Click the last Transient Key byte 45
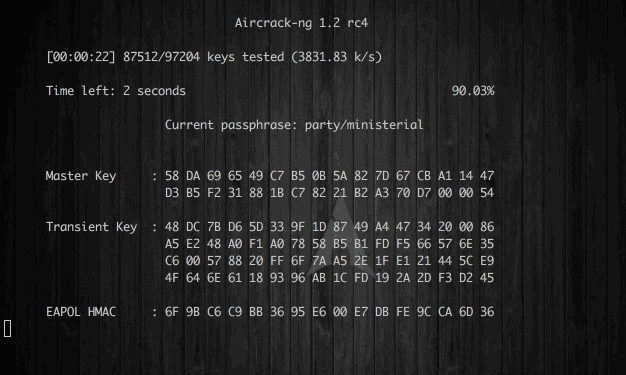Image resolution: width=626 pixels, height=375 pixels. pos(487,278)
